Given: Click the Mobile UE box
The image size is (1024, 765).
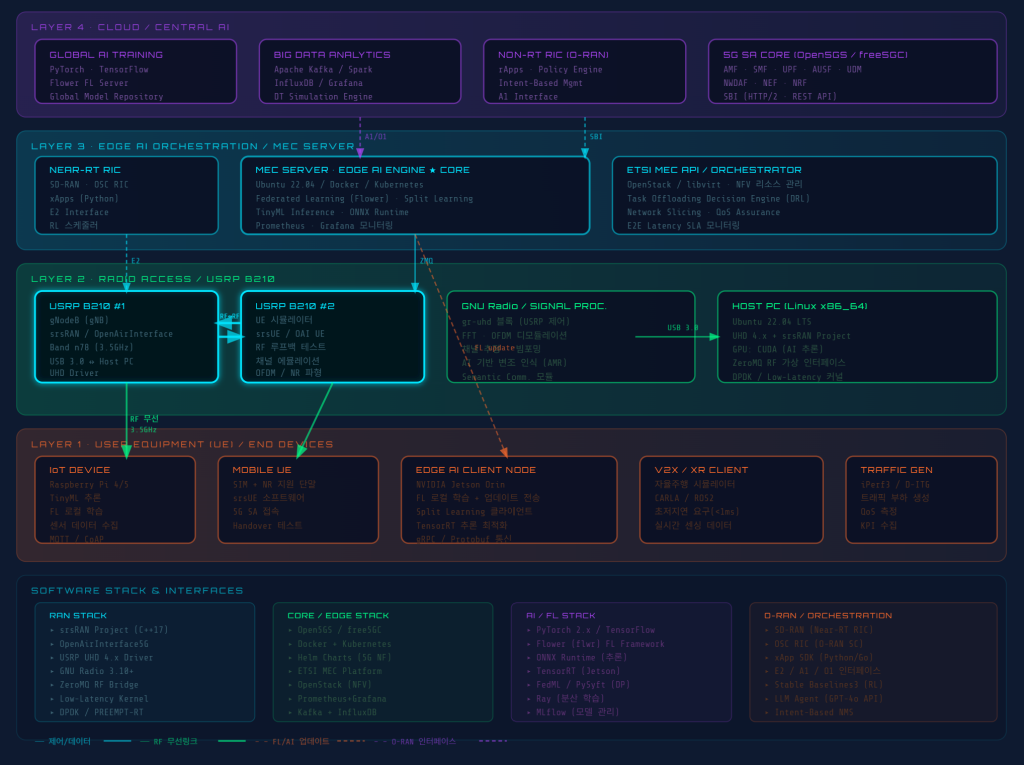Looking at the screenshot, I should pos(298,499).
